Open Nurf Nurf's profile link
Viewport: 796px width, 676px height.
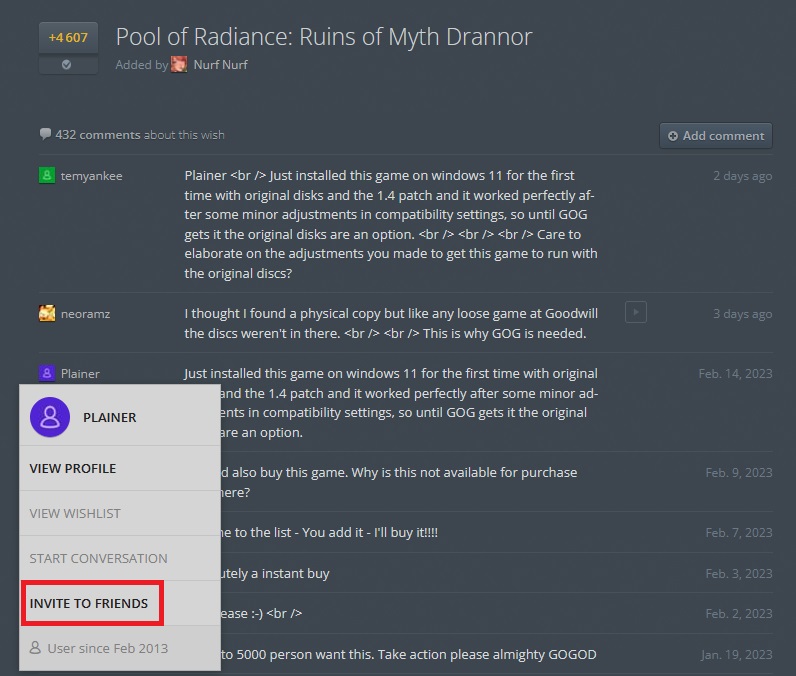[x=220, y=64]
